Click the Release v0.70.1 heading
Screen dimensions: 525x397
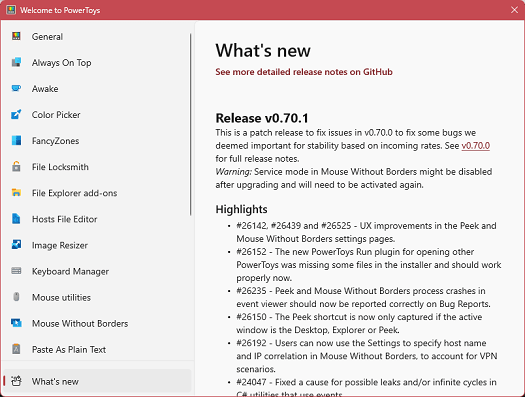[x=262, y=118]
